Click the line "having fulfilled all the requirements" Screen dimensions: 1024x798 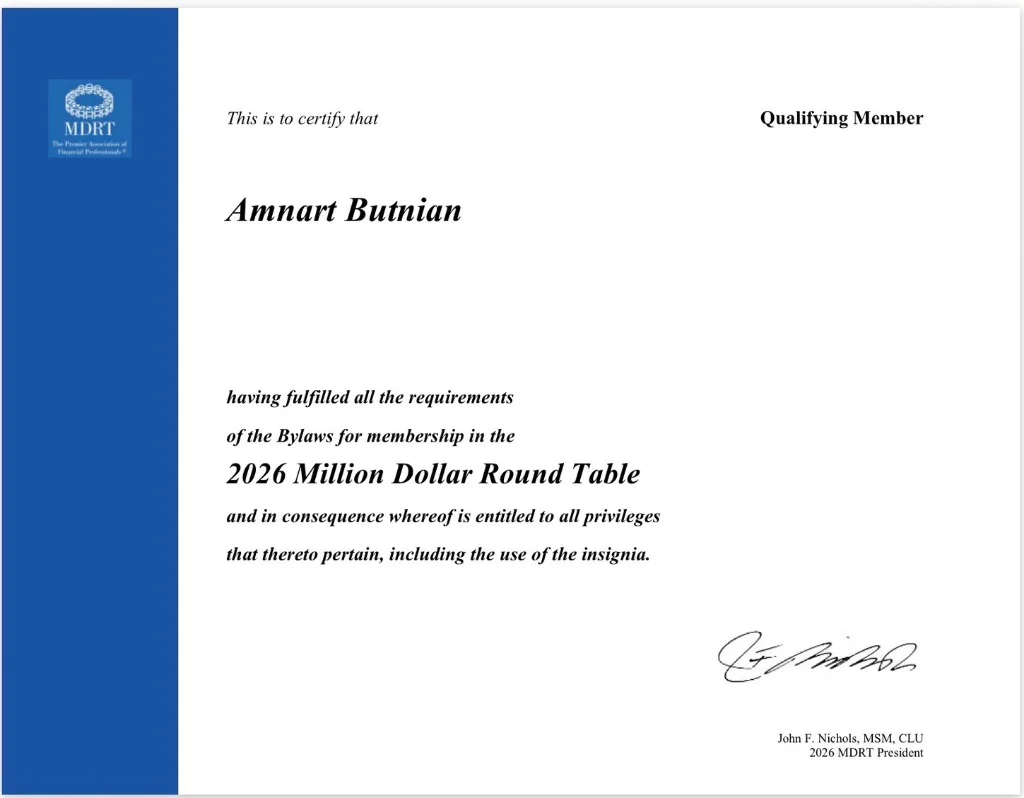[370, 398]
